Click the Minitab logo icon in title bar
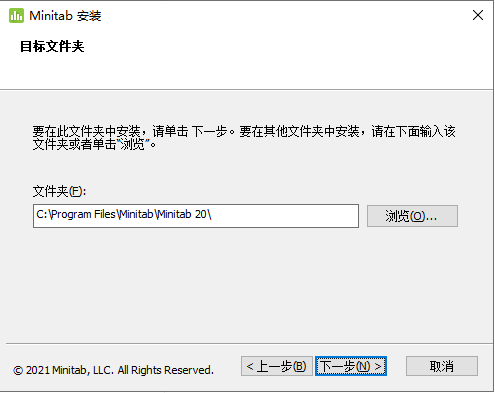This screenshot has width=495, height=393. pos(16,16)
